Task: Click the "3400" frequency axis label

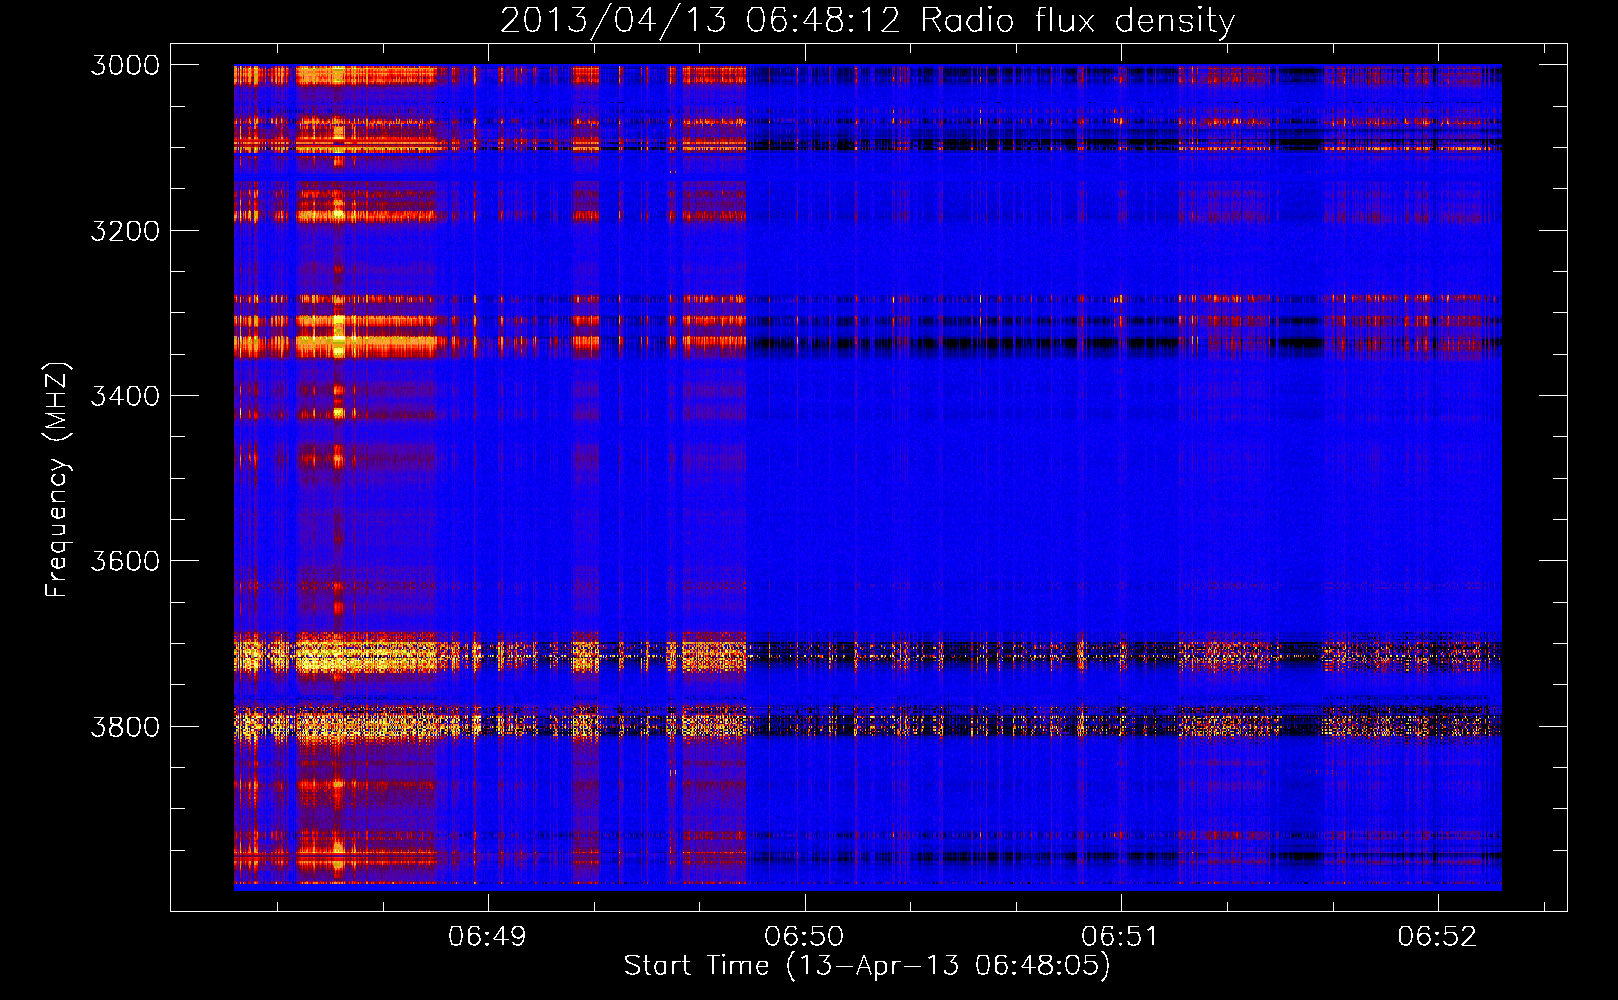Action: [125, 396]
